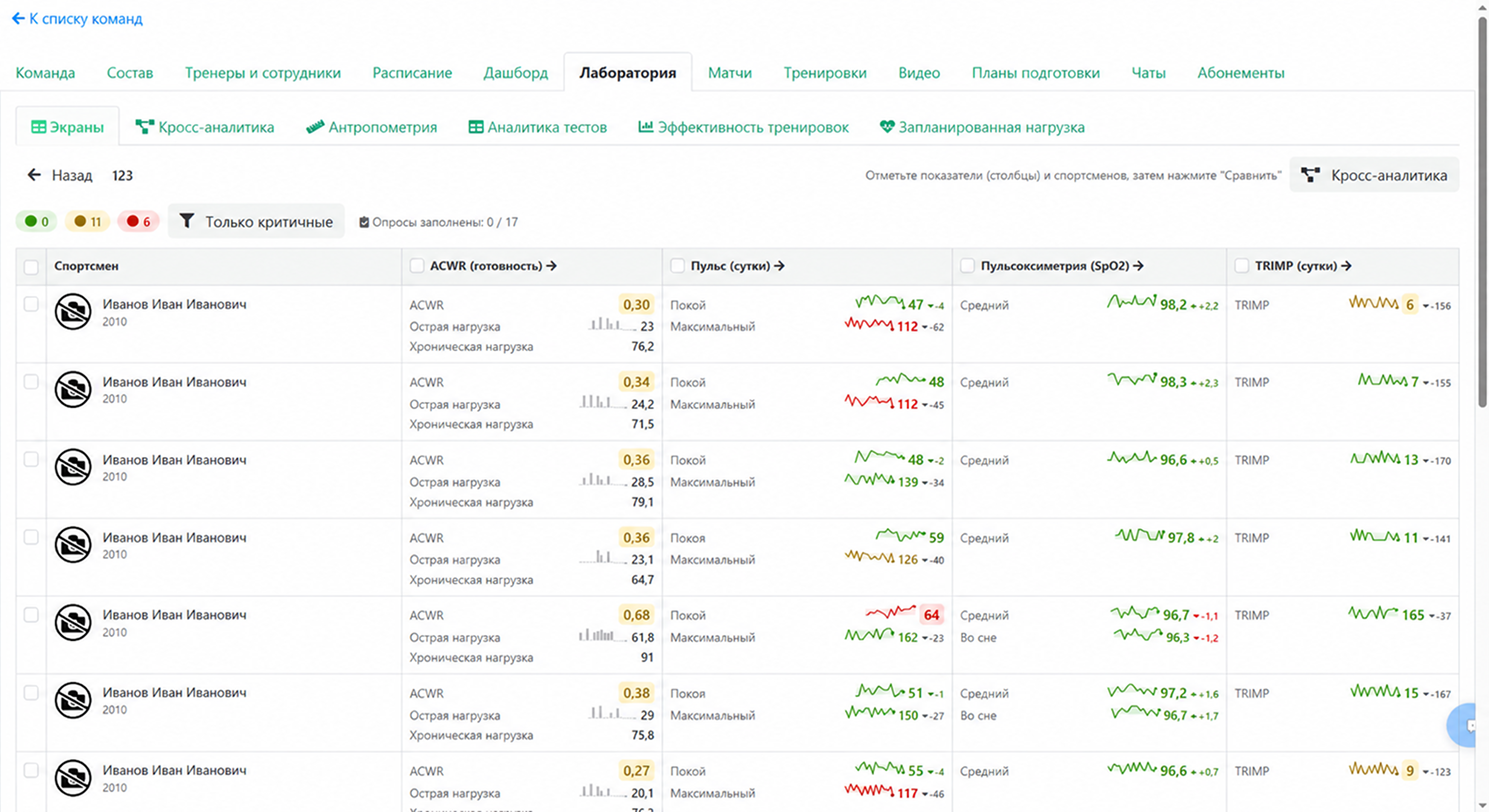
Task: Click the ACWR value 0,27
Action: (x=635, y=771)
